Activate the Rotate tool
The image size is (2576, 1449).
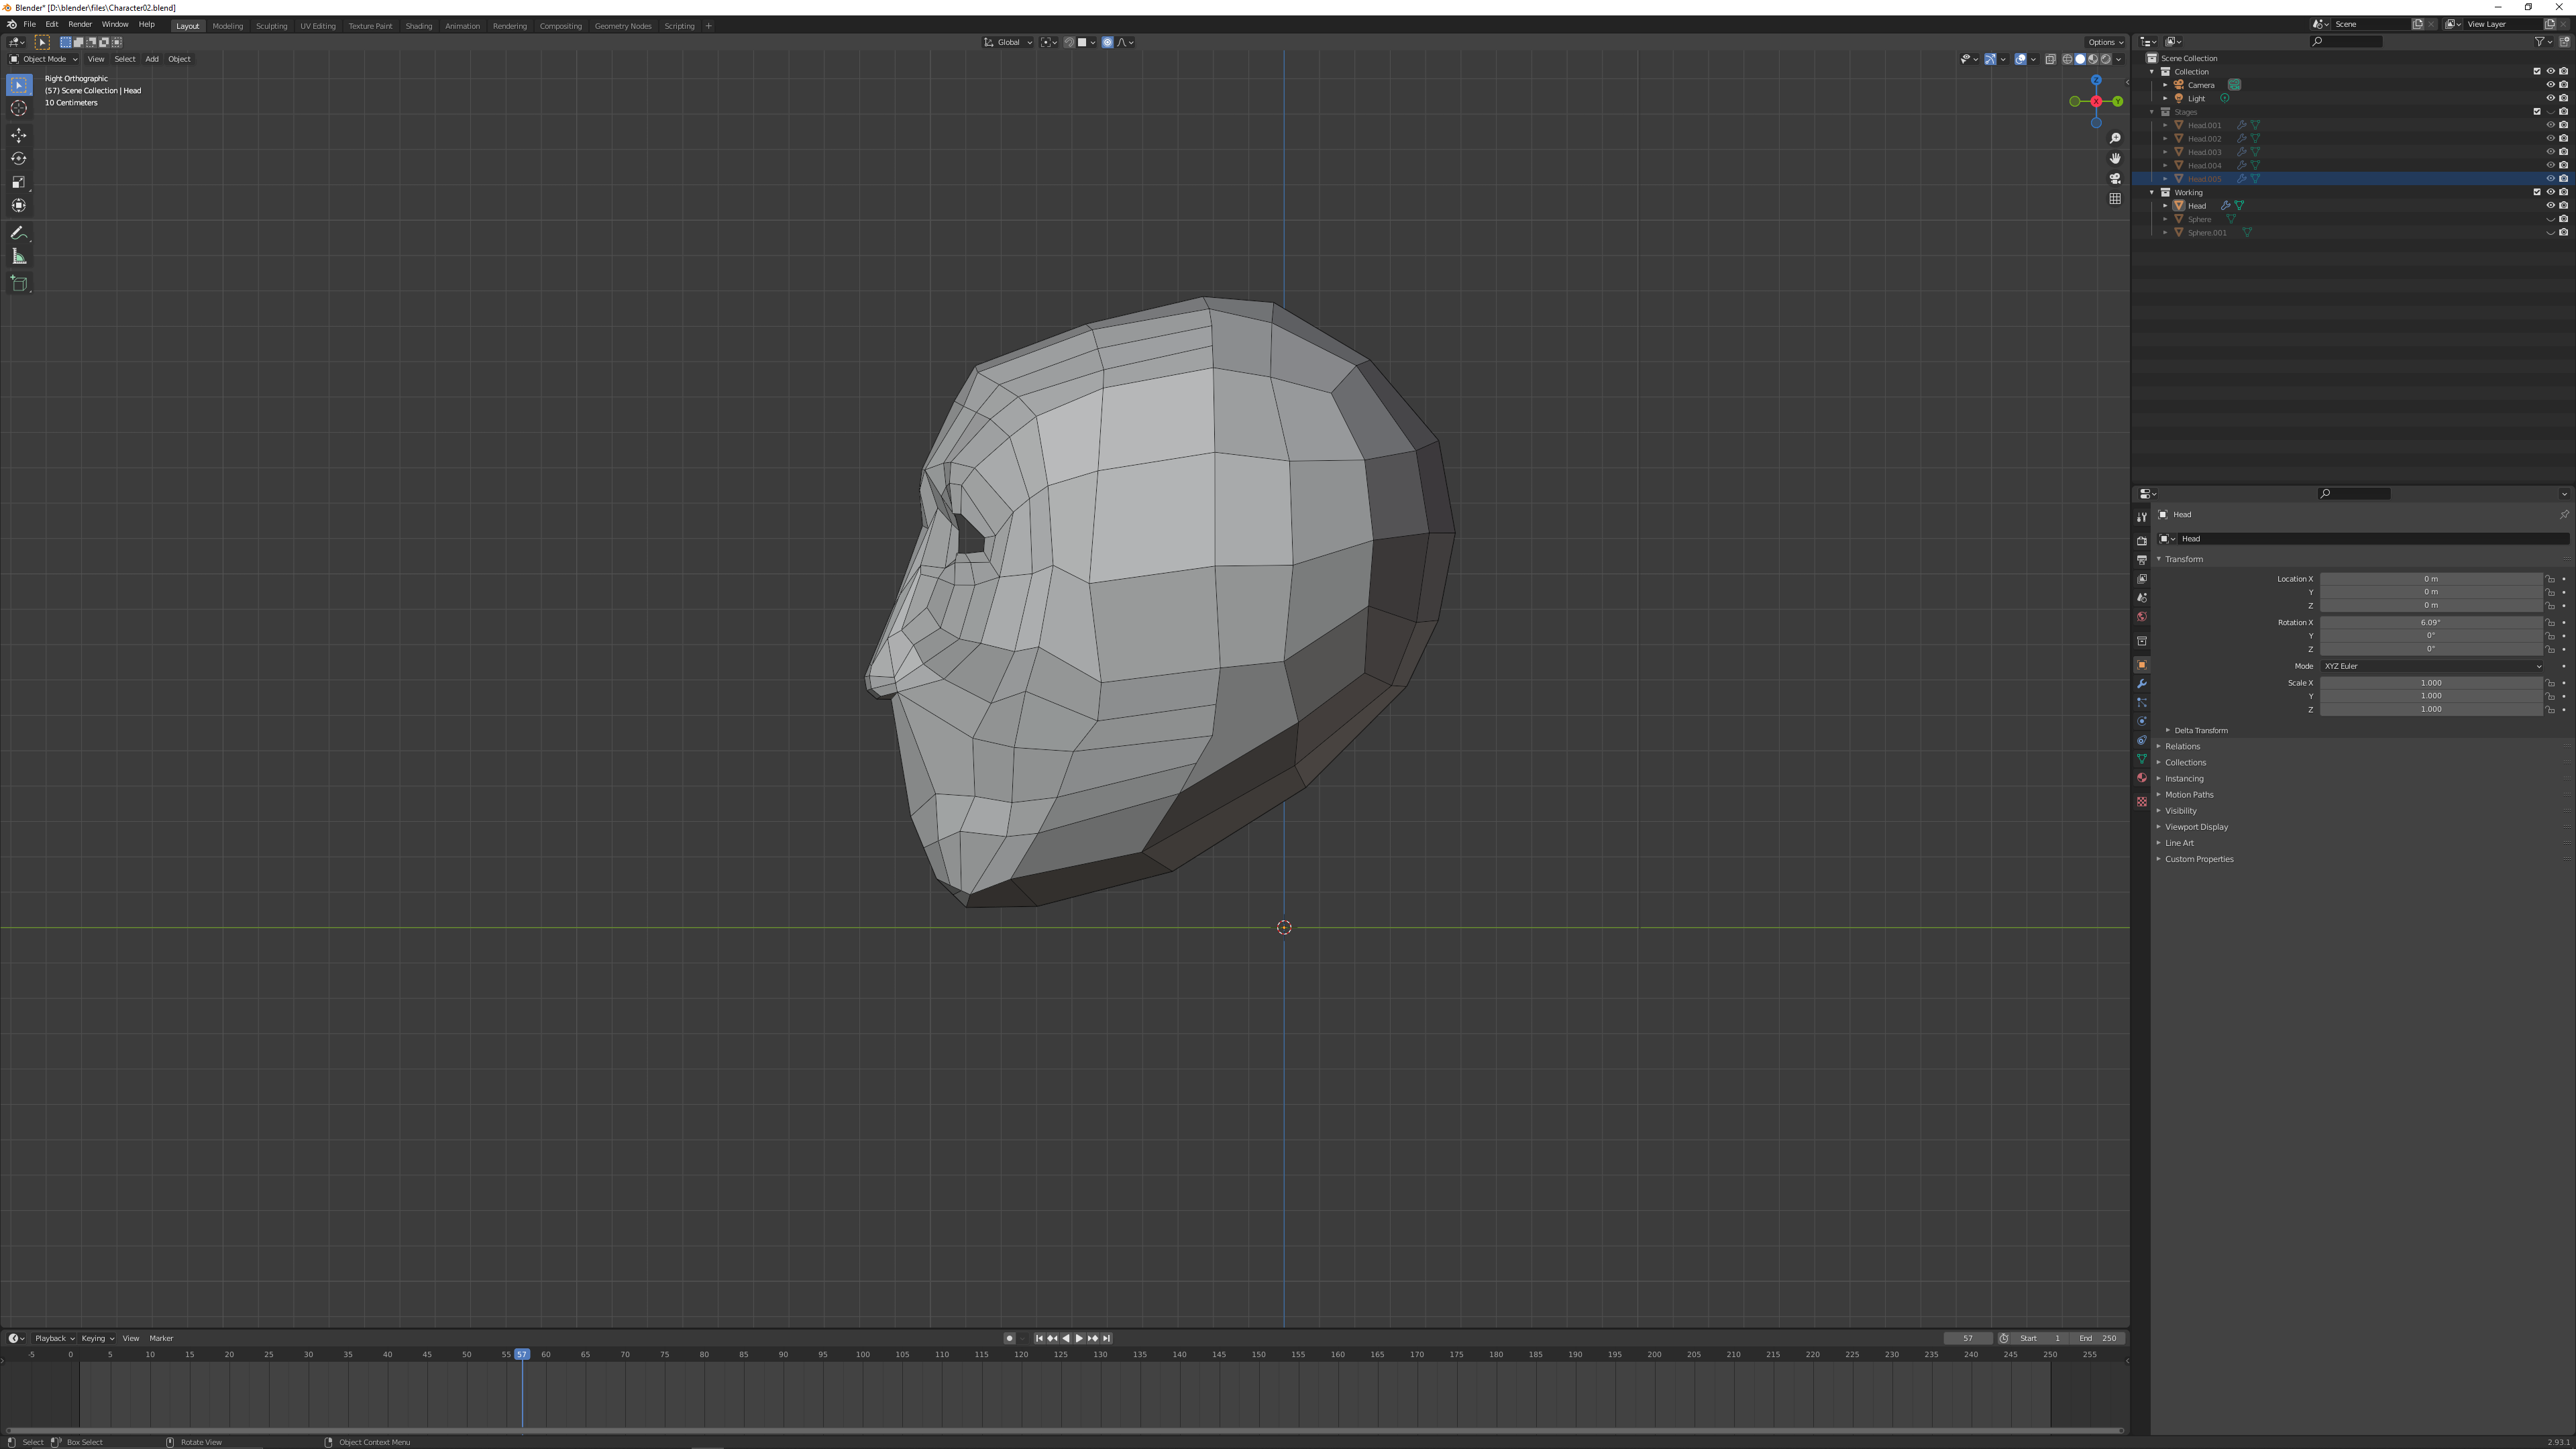[19, 158]
